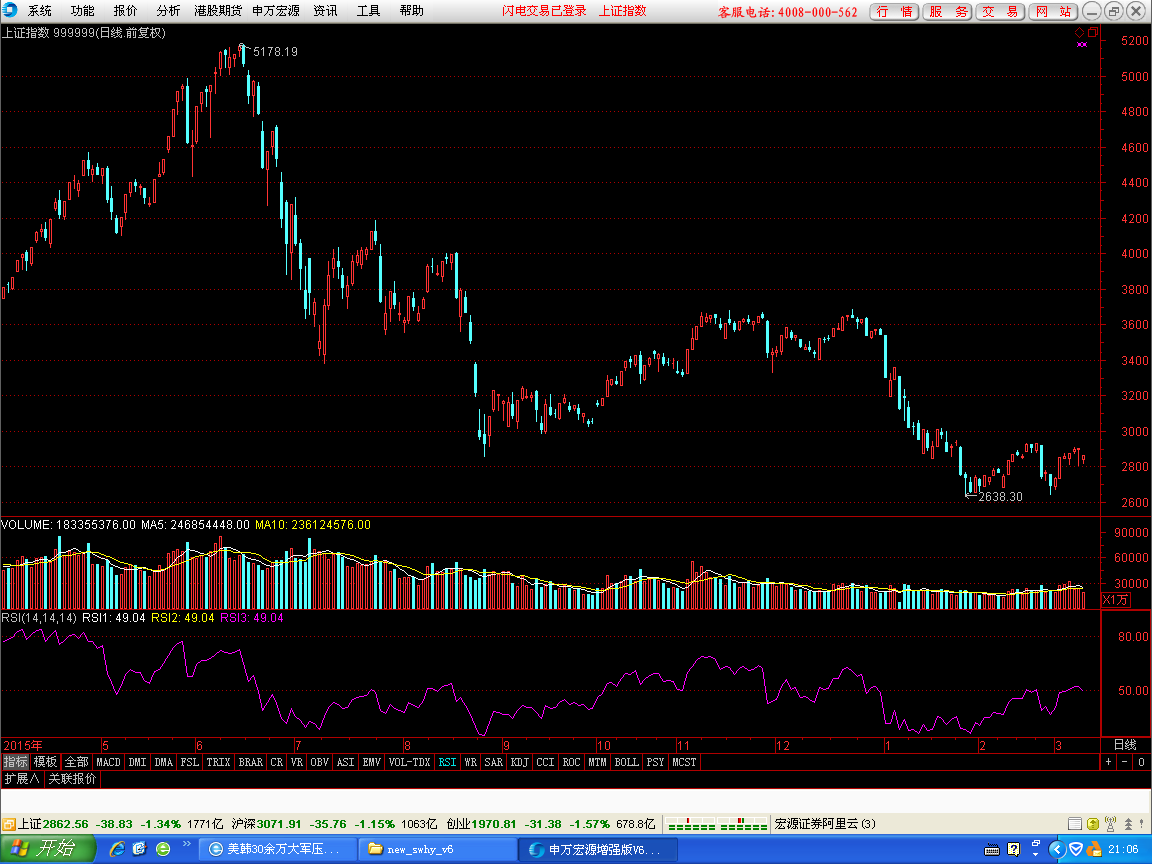Screen dimensions: 1152x864
Task: Open 美韩30余万大军压 taskbar window
Action: pyautogui.click(x=278, y=849)
